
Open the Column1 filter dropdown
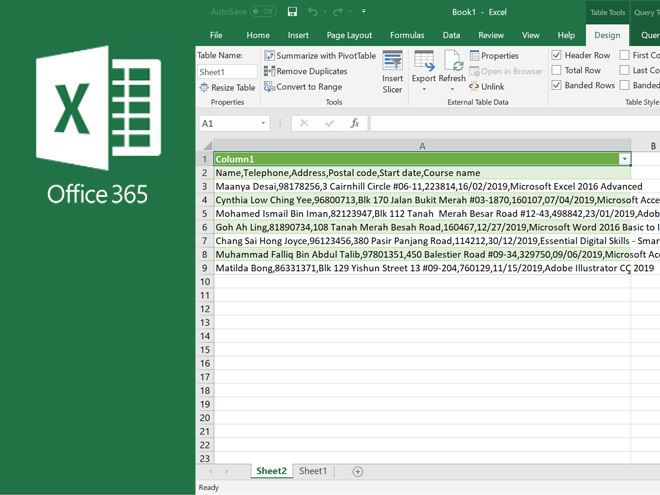[624, 159]
